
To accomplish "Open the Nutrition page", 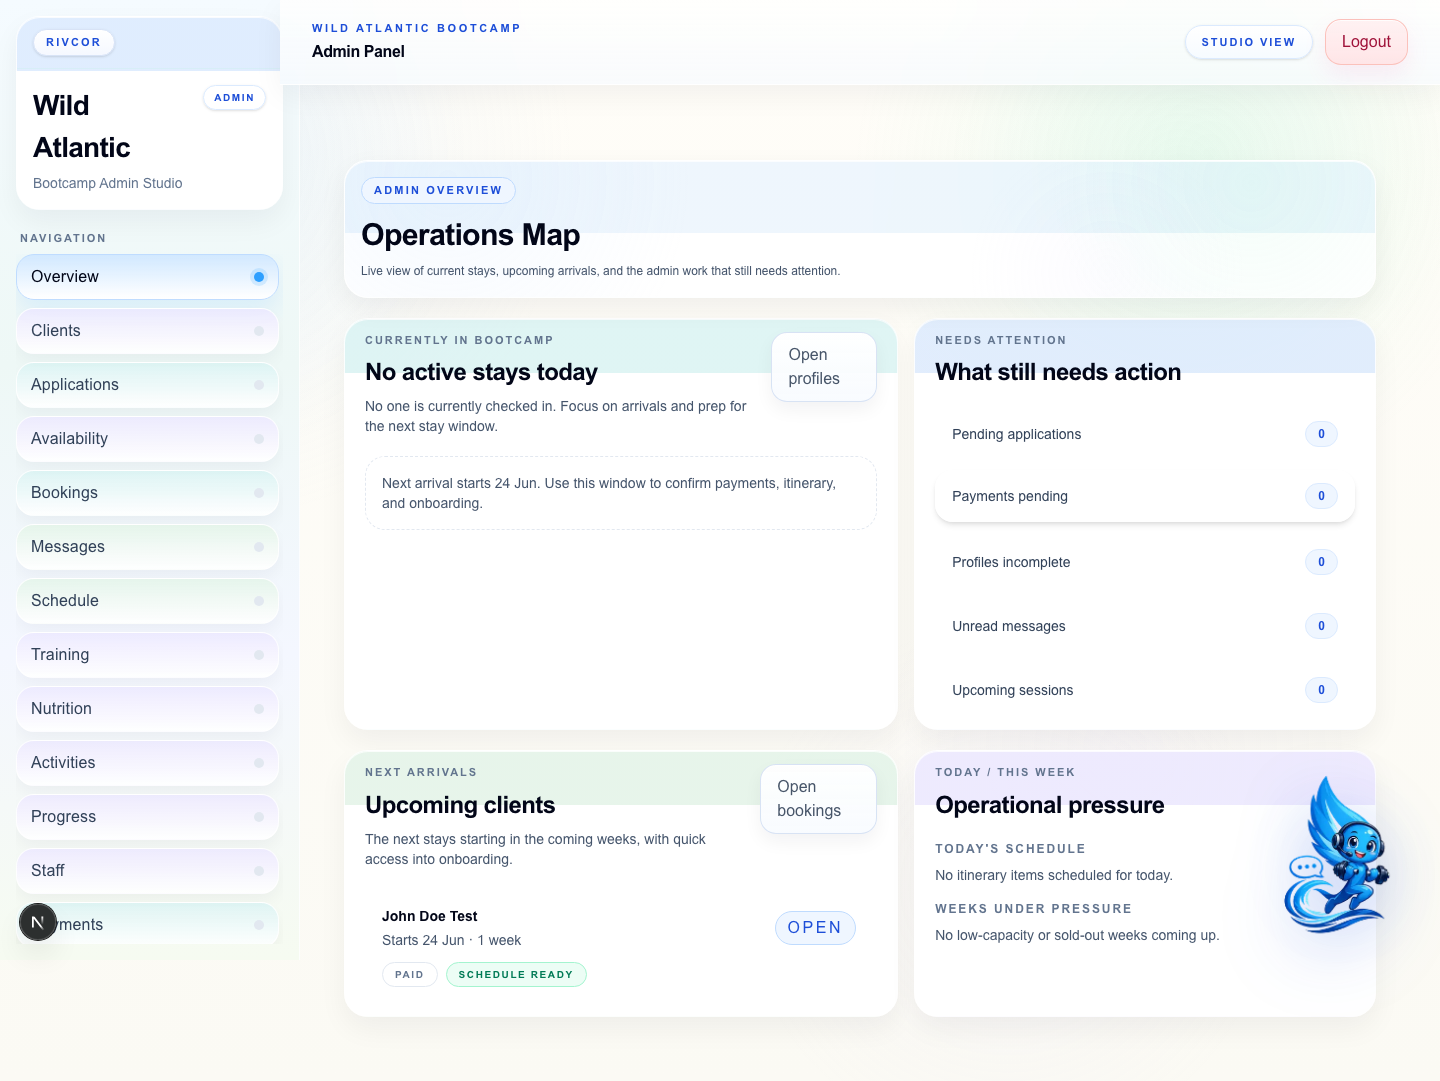I will pos(147,709).
